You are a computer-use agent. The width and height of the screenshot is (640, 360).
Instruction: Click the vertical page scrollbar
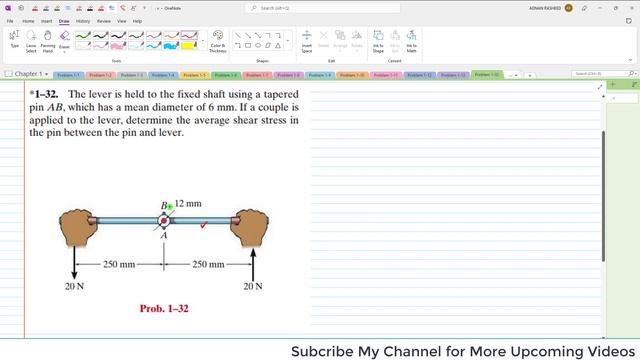pos(603,196)
